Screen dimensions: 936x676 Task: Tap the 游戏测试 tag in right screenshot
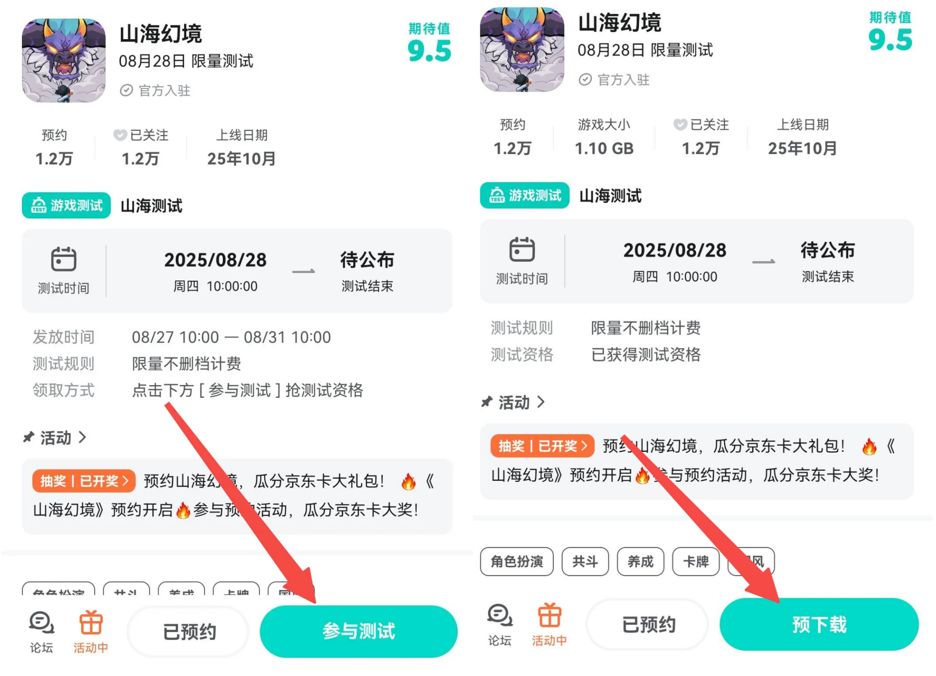coord(525,195)
